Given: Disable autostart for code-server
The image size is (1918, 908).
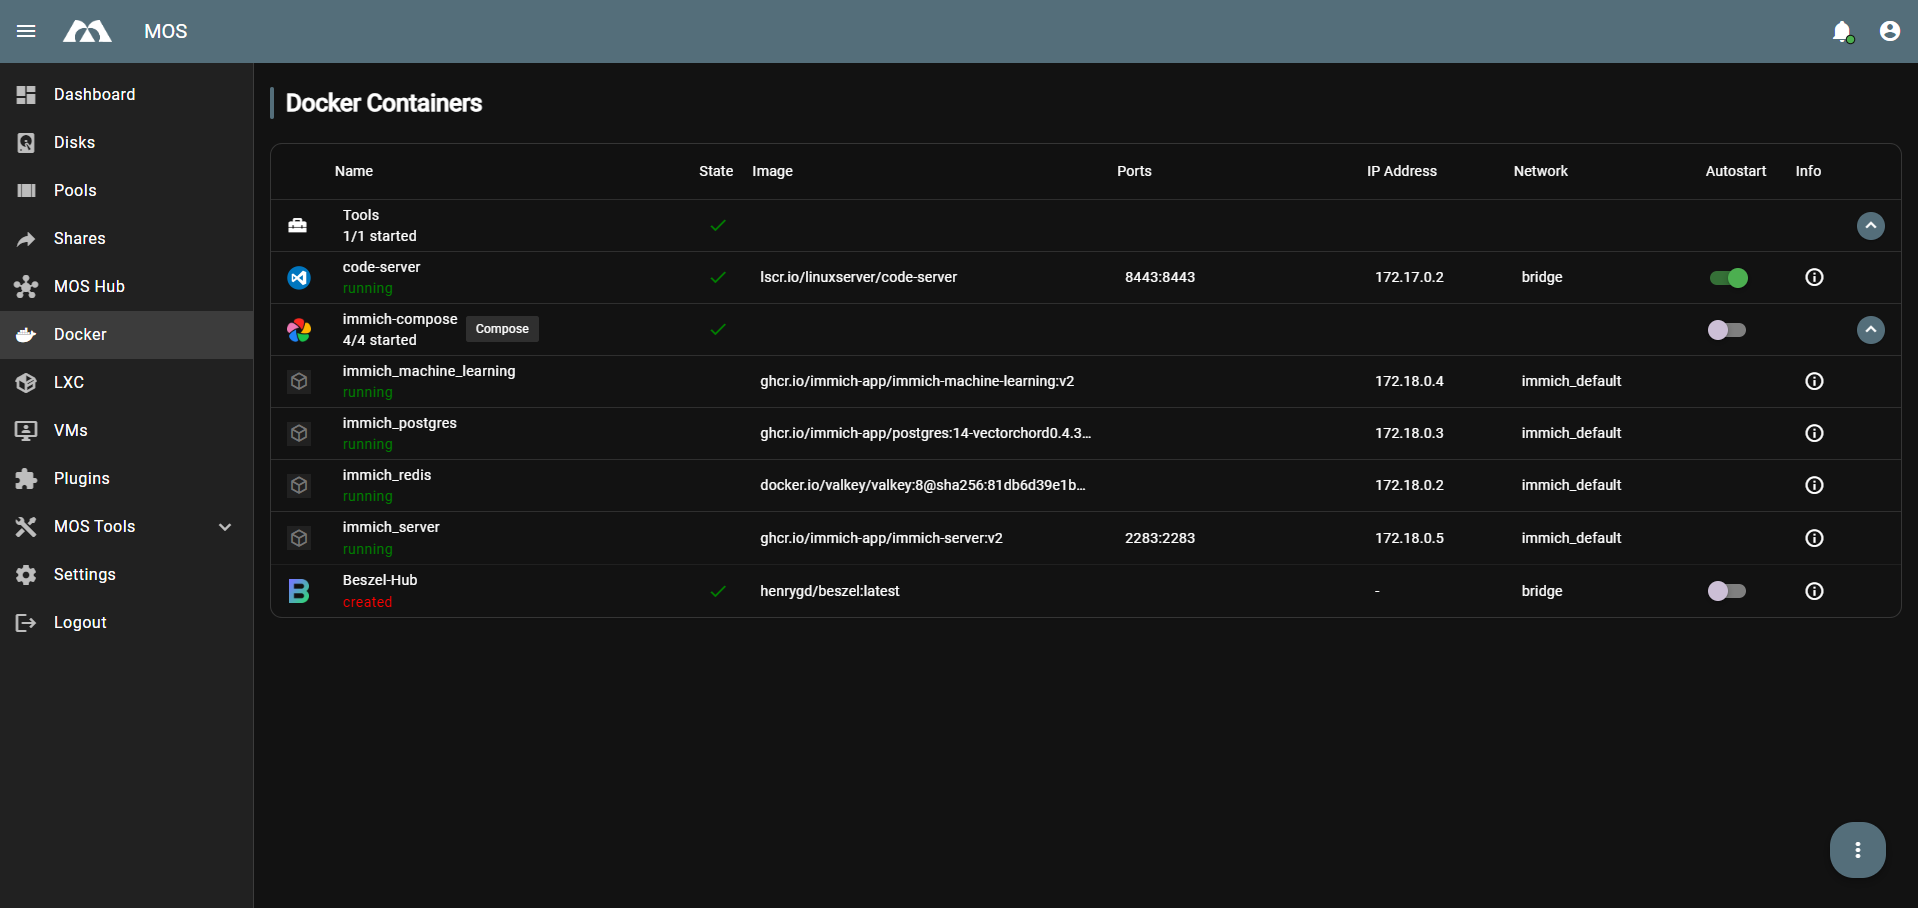Looking at the screenshot, I should (x=1729, y=277).
